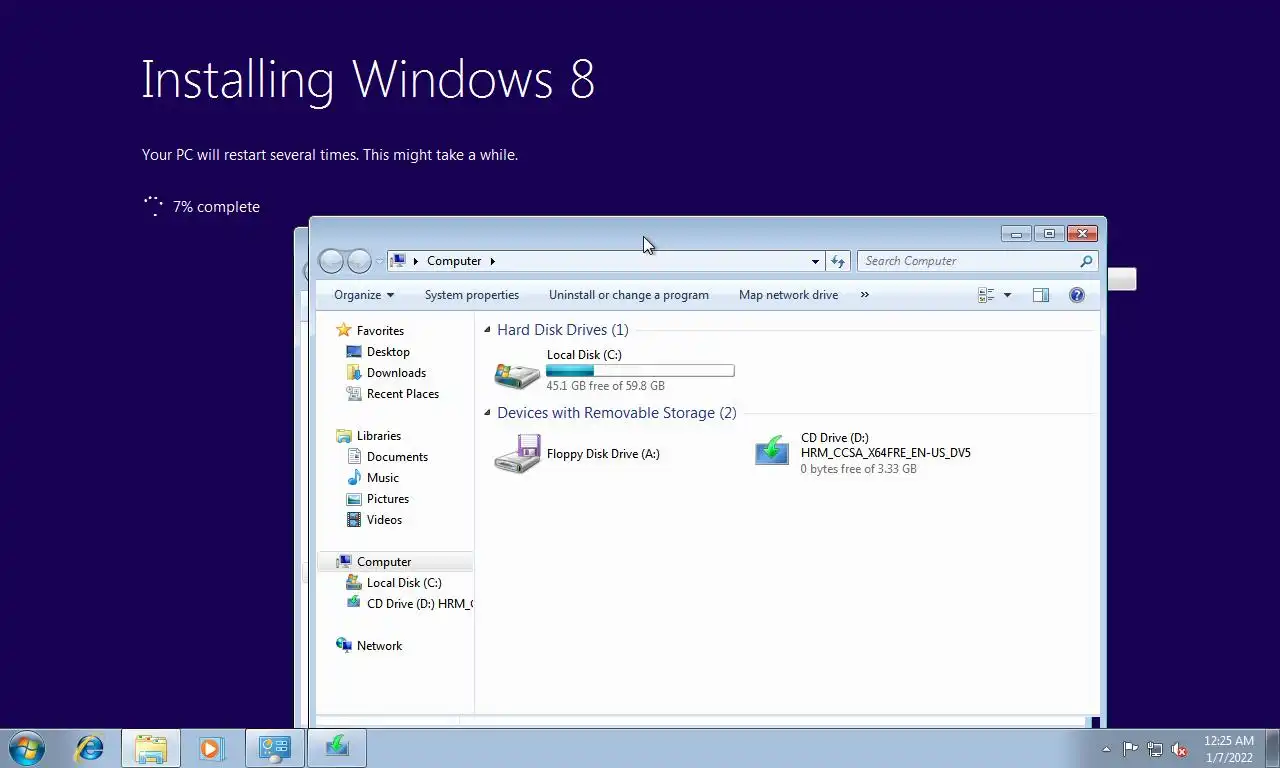
Task: Switch to the setup installer taskbar item
Action: click(x=337, y=748)
